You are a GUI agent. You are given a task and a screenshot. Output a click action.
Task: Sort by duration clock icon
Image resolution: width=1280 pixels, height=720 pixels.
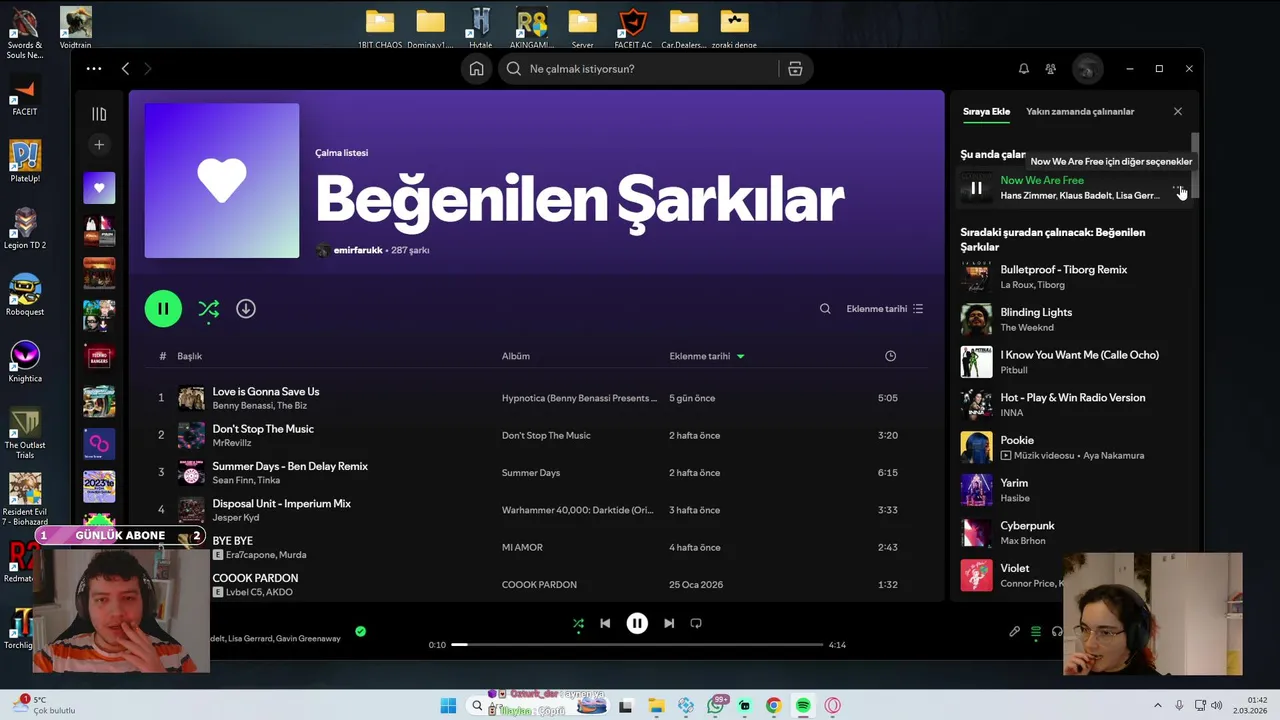(x=890, y=356)
